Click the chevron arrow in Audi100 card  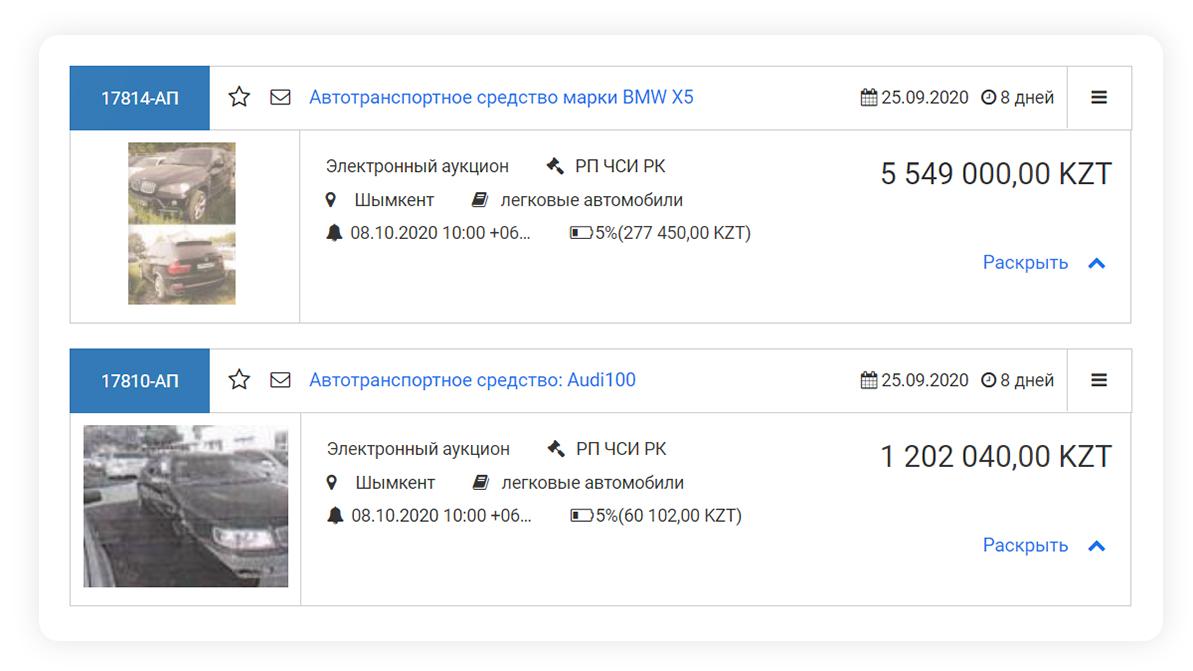point(1097,546)
